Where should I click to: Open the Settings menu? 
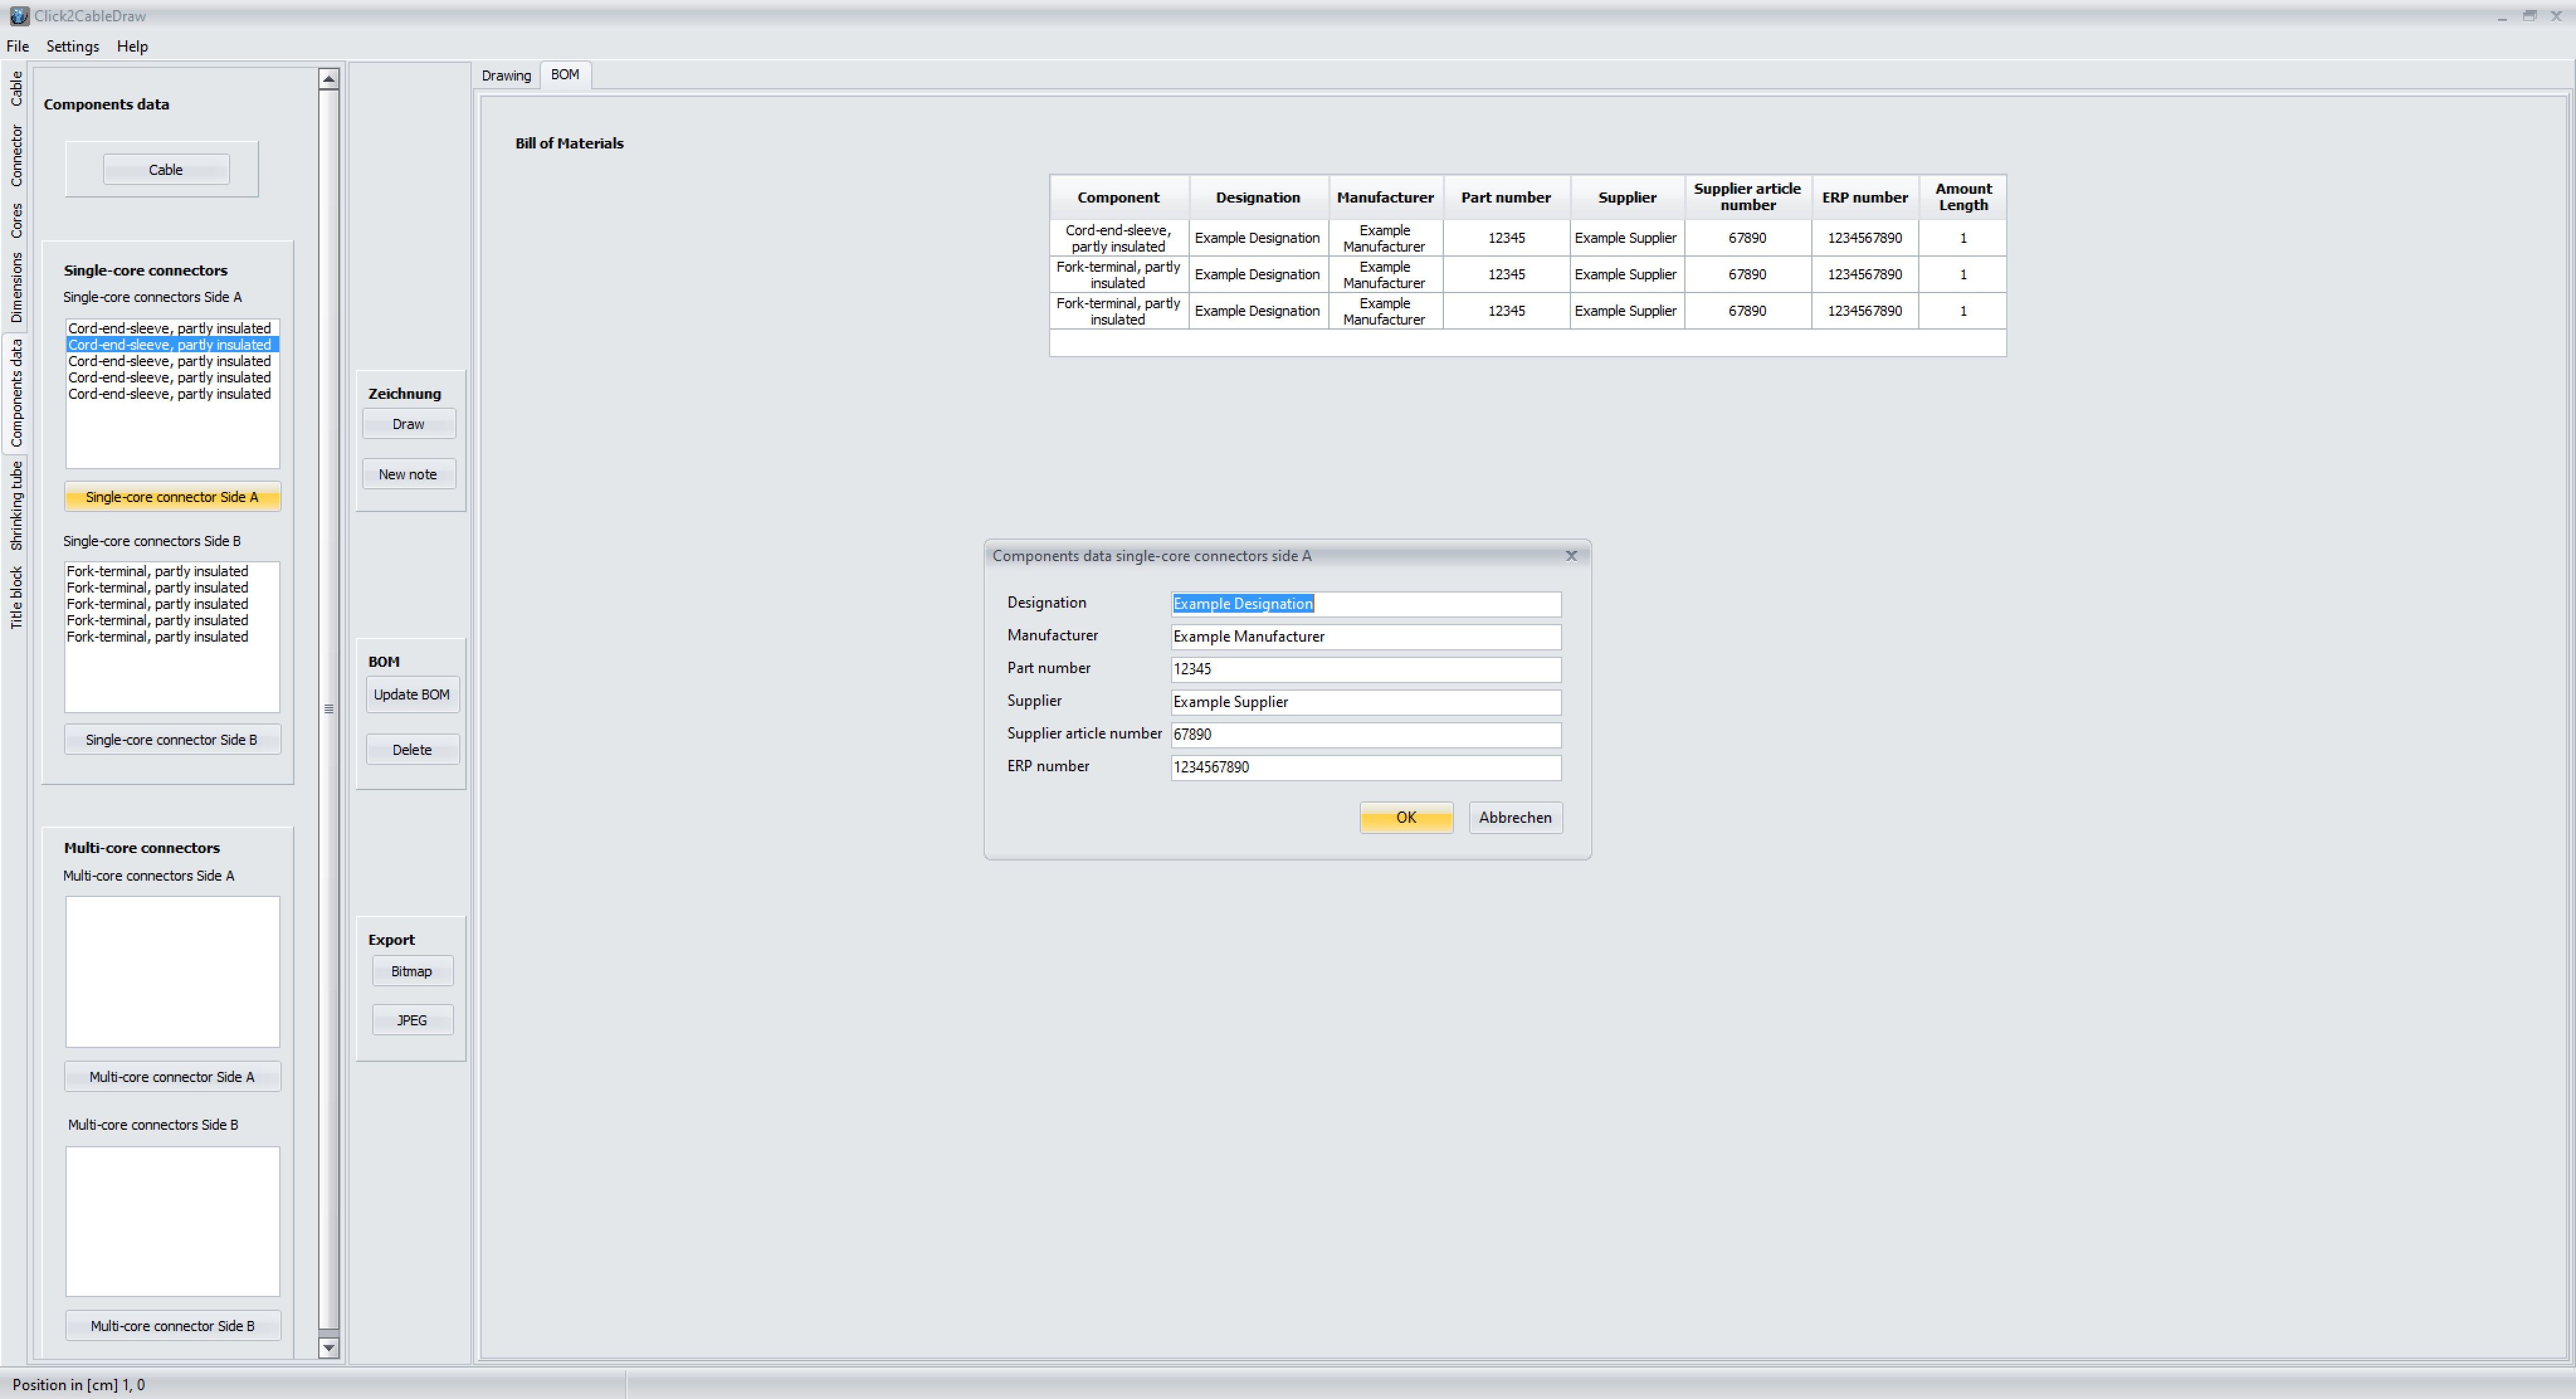coord(72,46)
